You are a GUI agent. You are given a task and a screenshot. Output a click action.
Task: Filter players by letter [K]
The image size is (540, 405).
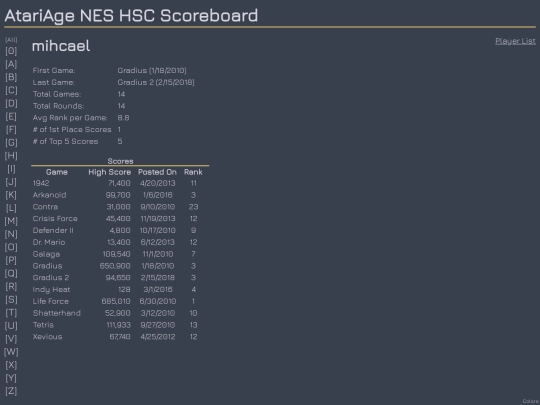point(11,195)
